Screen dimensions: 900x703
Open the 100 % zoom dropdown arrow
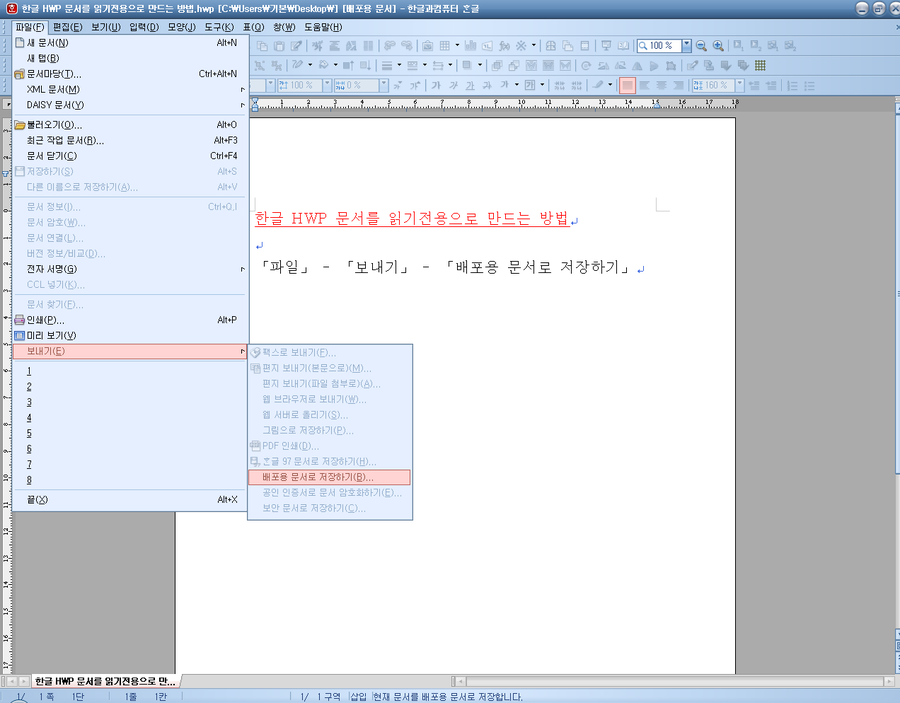point(686,45)
